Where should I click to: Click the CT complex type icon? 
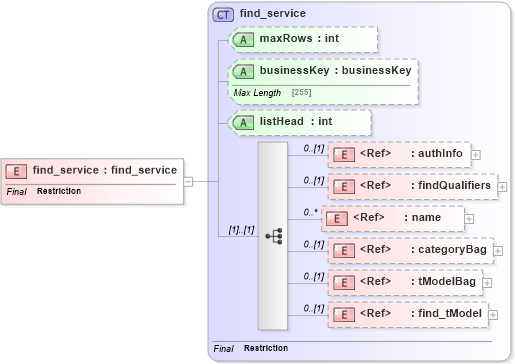223,15
